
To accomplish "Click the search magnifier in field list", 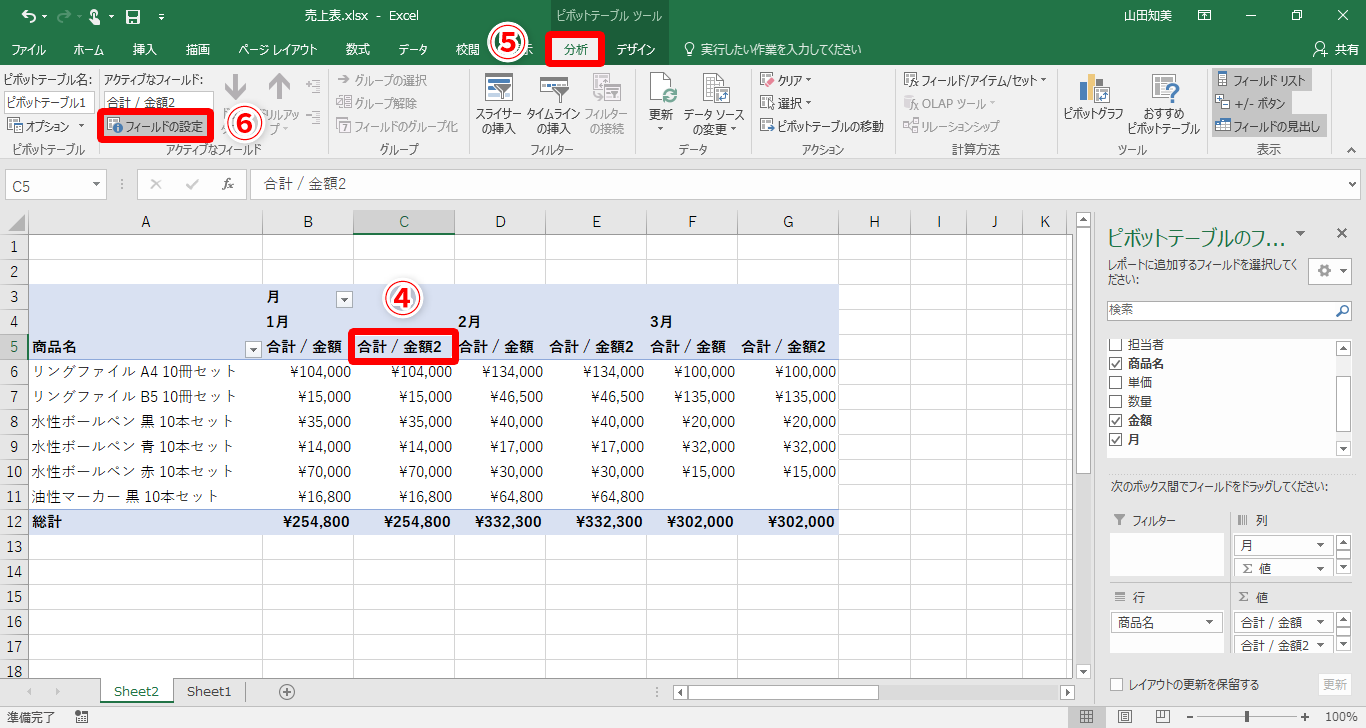I will click(1342, 311).
